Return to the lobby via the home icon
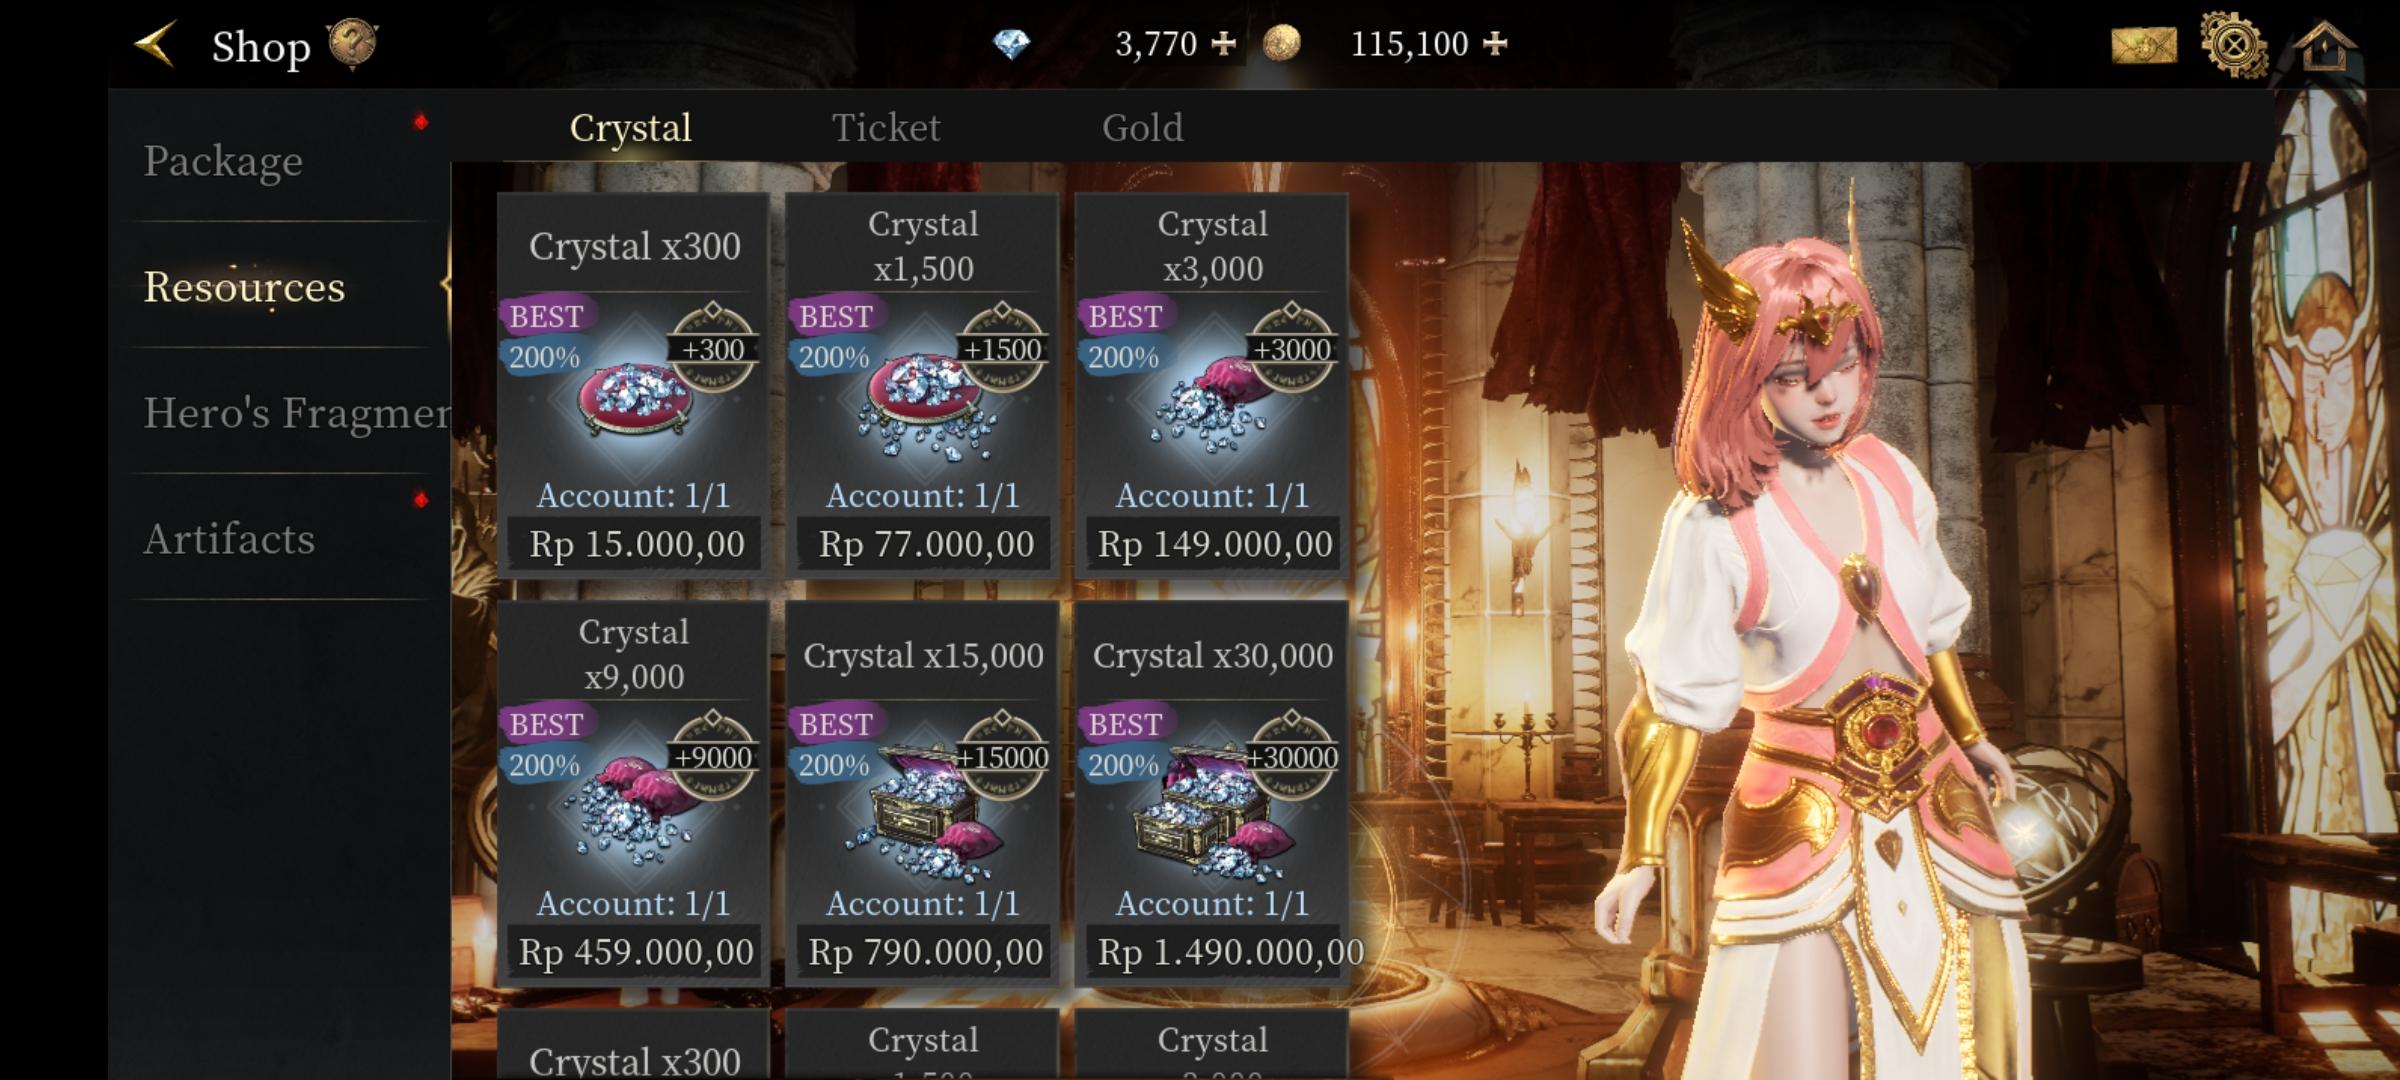Screen dimensions: 2400x1080 pos(2324,45)
